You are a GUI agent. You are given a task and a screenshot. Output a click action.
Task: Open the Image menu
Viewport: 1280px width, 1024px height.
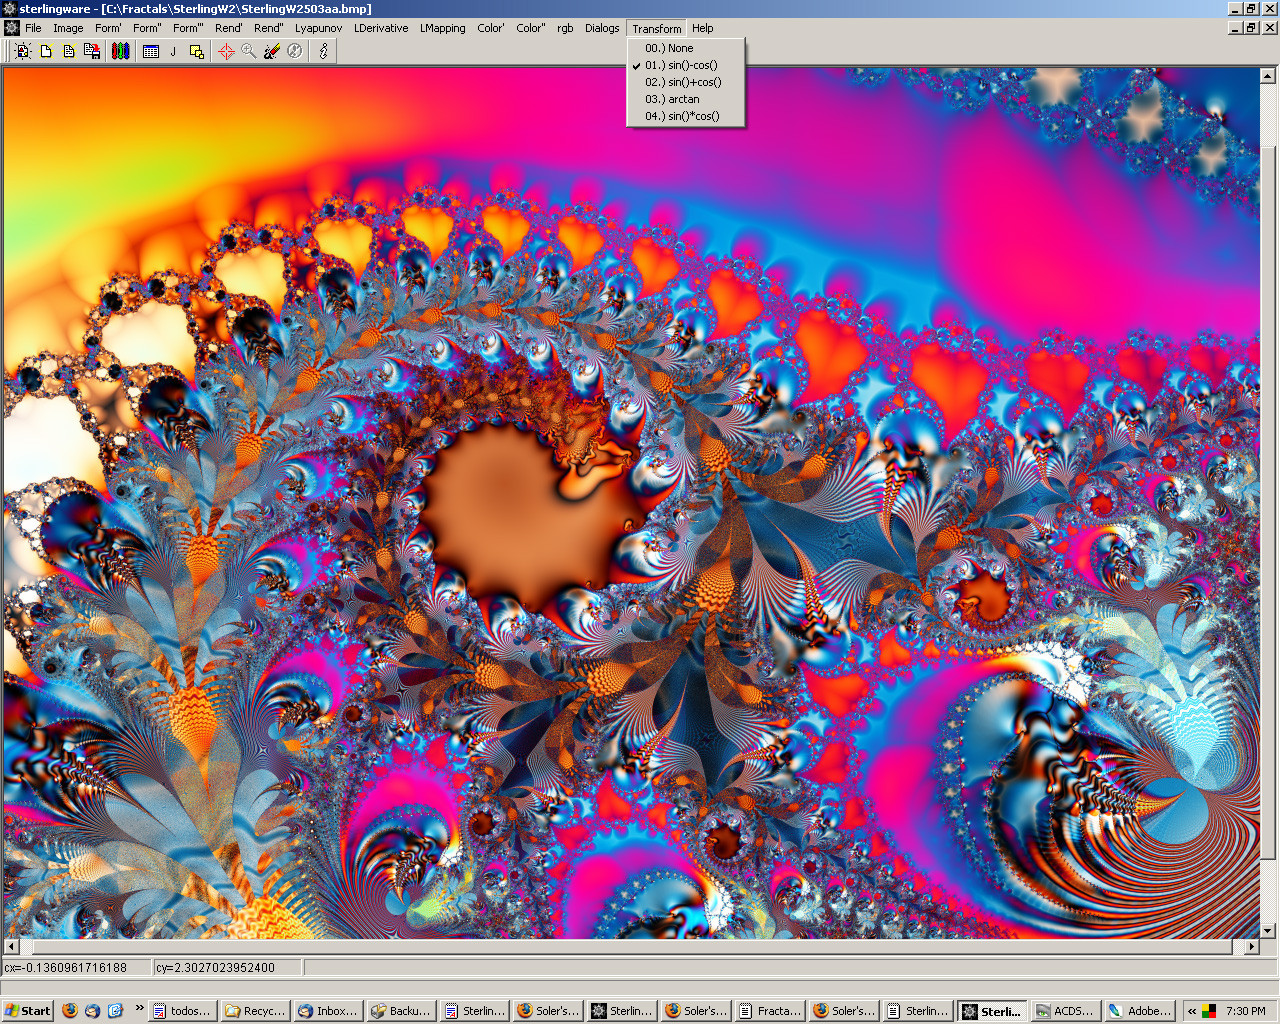(68, 28)
